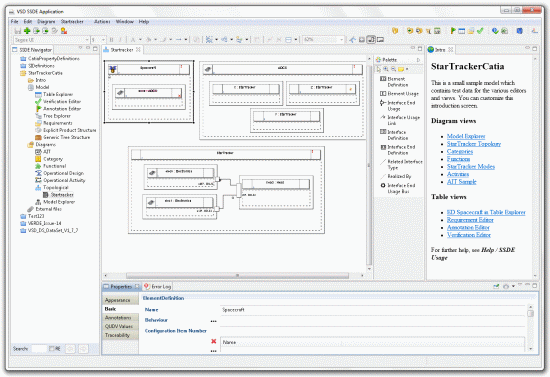Click the green flag toolbar icon
550x377 pixels.
point(453,31)
